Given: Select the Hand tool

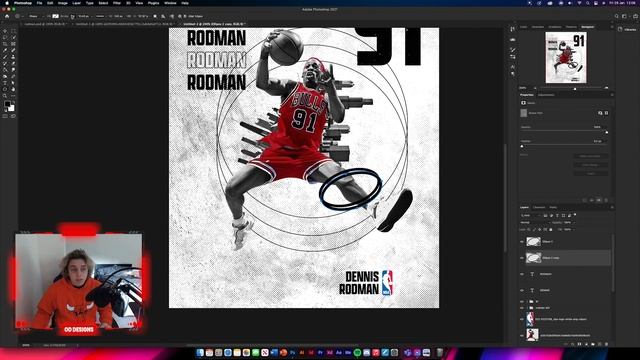Looking at the screenshot, I should pos(13,89).
